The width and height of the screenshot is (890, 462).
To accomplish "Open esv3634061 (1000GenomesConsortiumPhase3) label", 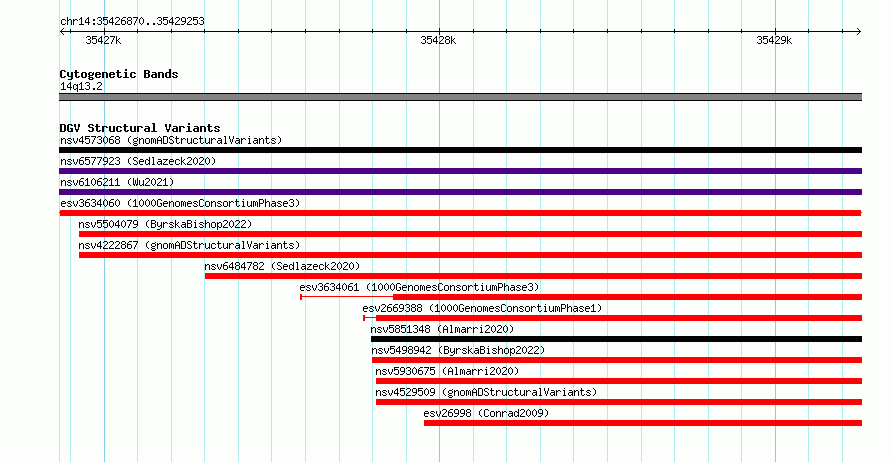I will [x=419, y=287].
